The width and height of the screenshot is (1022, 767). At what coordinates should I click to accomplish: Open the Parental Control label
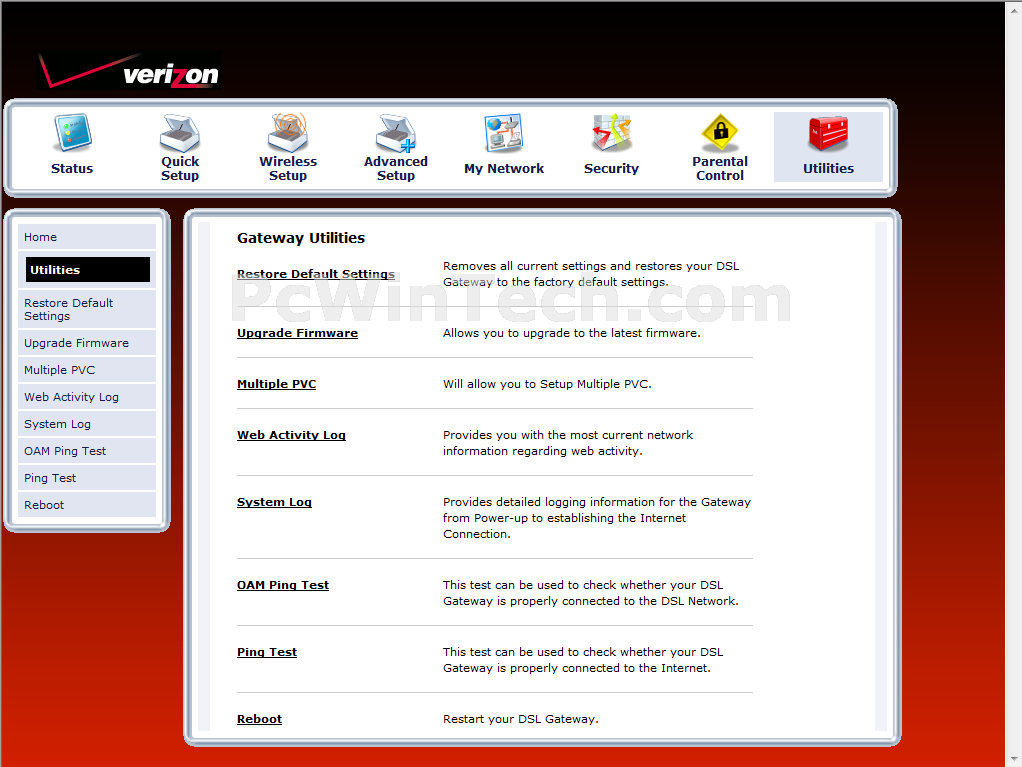[720, 169]
